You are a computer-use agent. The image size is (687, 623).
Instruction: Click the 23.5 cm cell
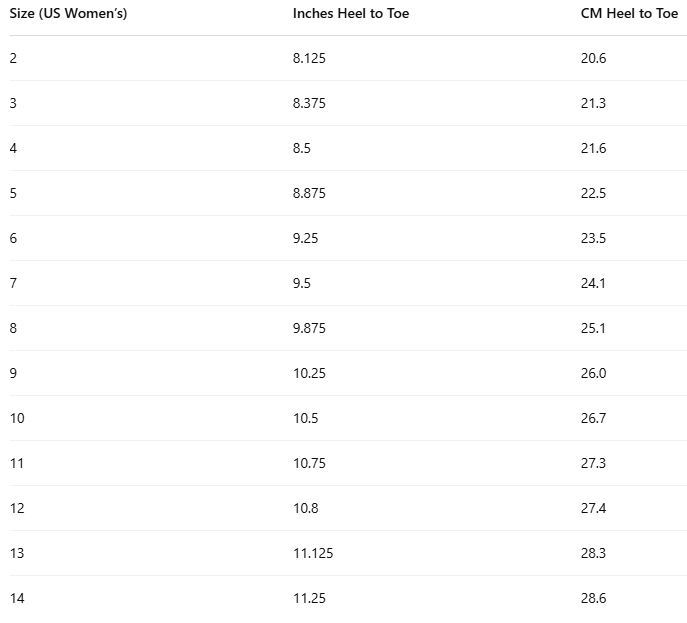[593, 238]
